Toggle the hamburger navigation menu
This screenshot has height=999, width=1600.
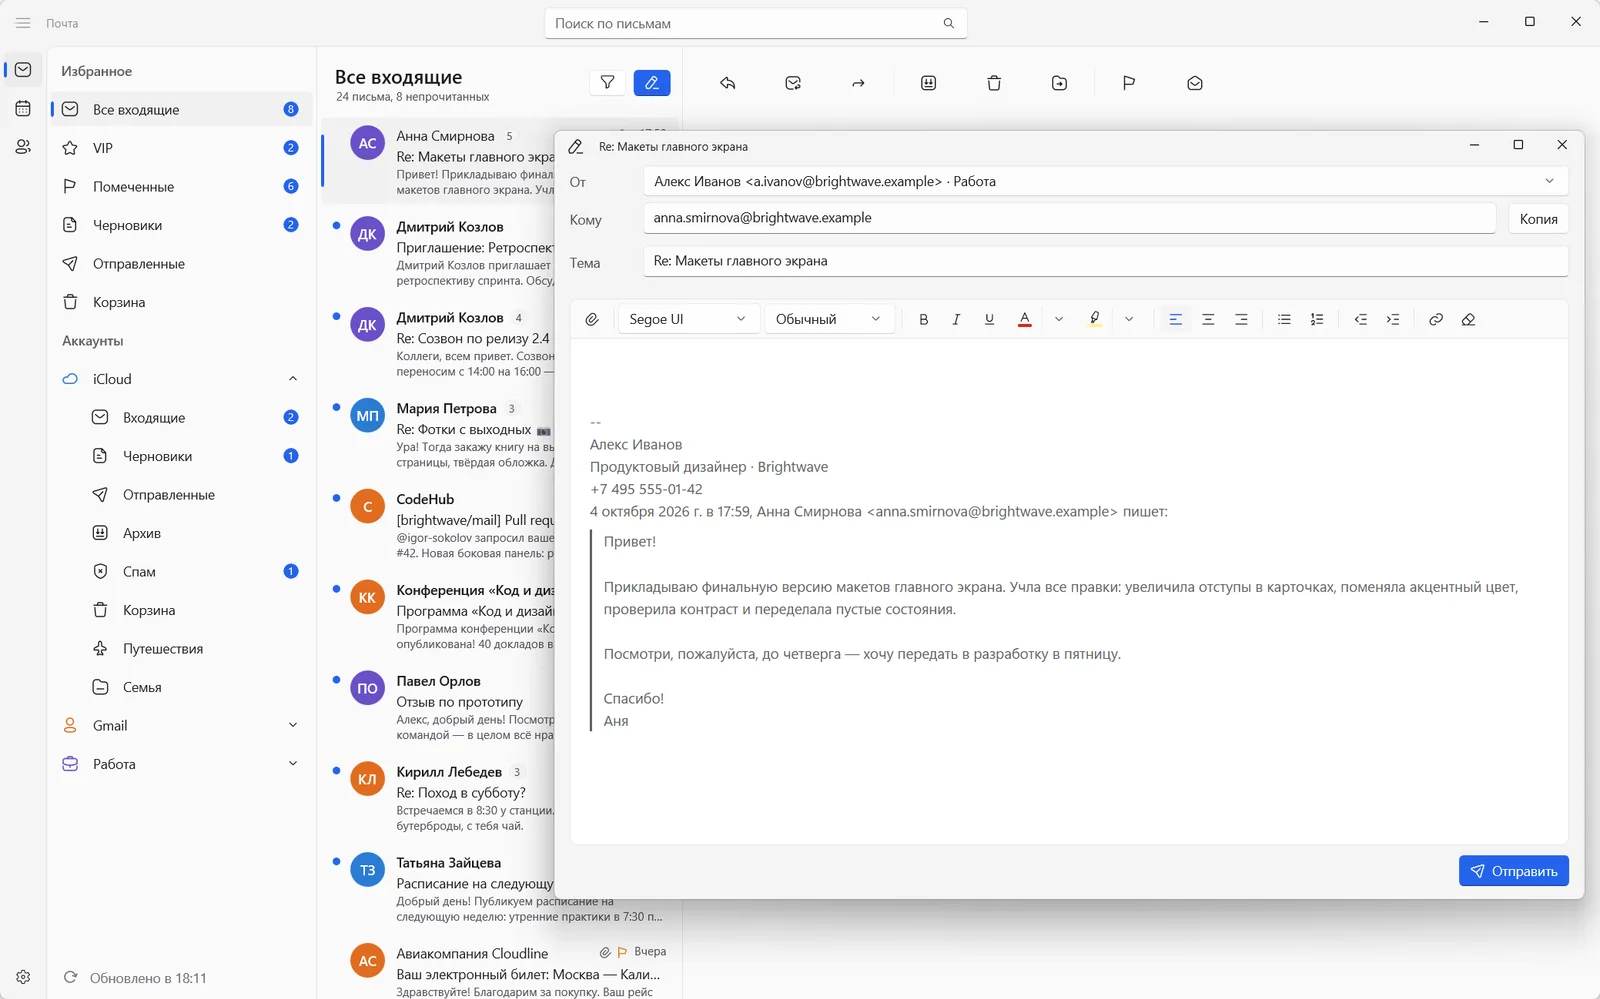point(23,22)
